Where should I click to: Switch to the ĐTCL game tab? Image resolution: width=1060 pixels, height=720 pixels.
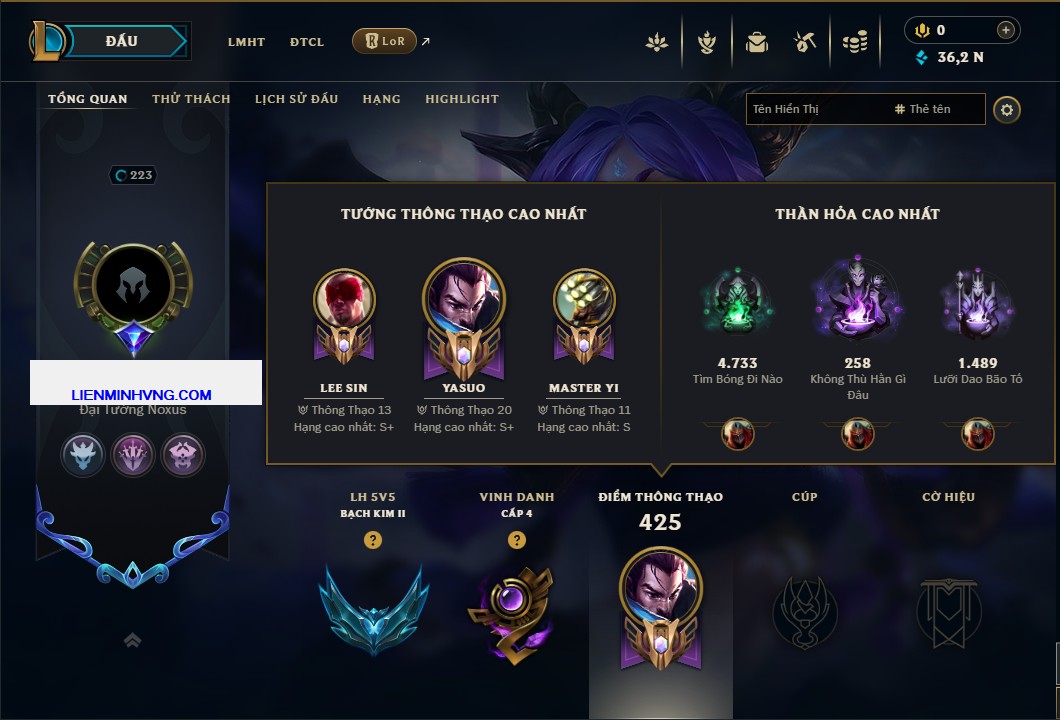[x=307, y=42]
